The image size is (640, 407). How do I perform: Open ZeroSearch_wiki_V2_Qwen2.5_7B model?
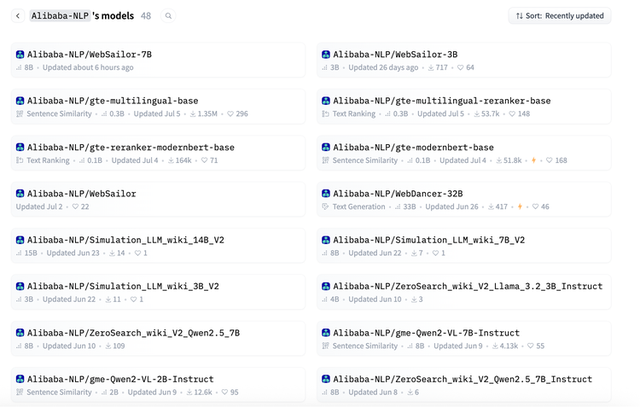coord(158,338)
